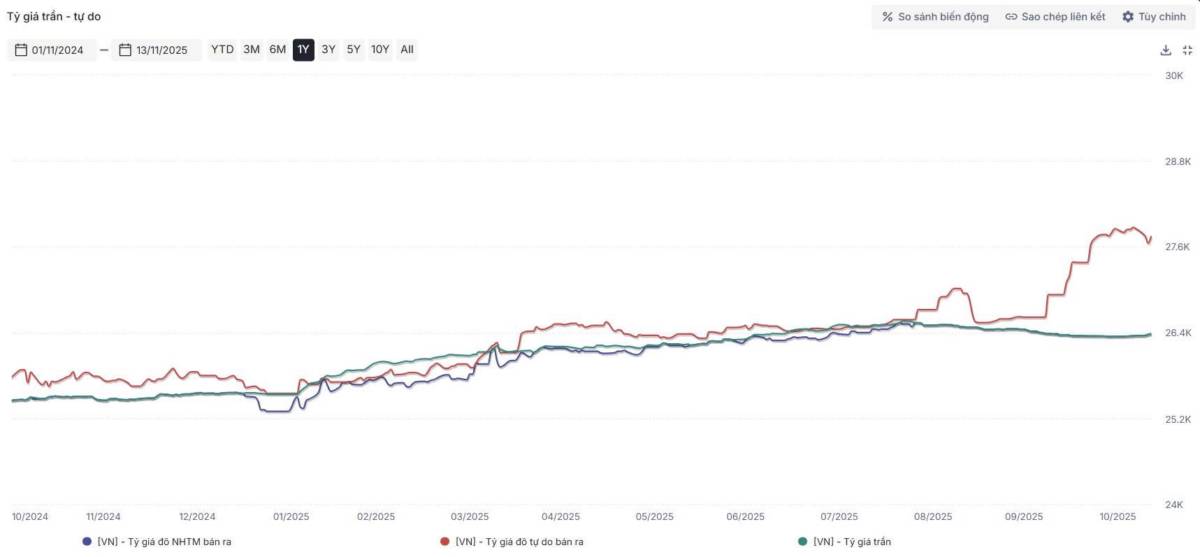The image size is (1200, 557).
Task: Select the YTD time range
Action: pos(222,49)
